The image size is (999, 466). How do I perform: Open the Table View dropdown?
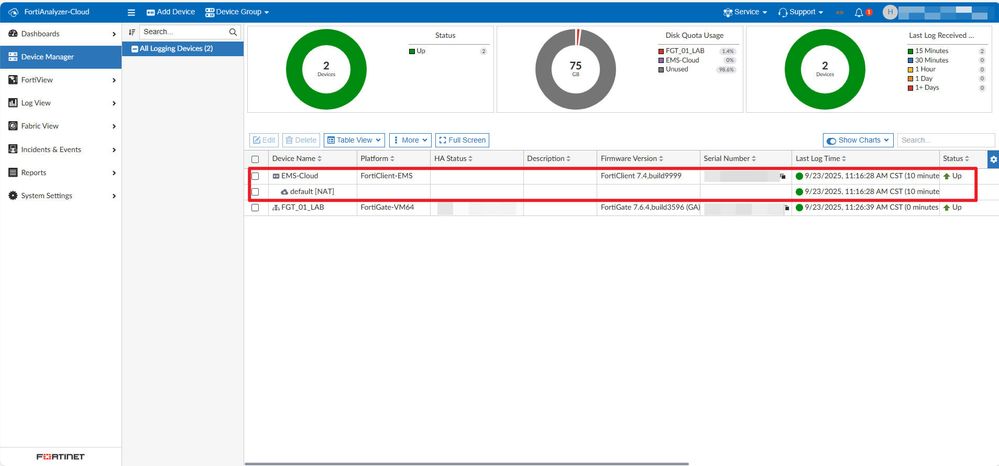point(355,140)
